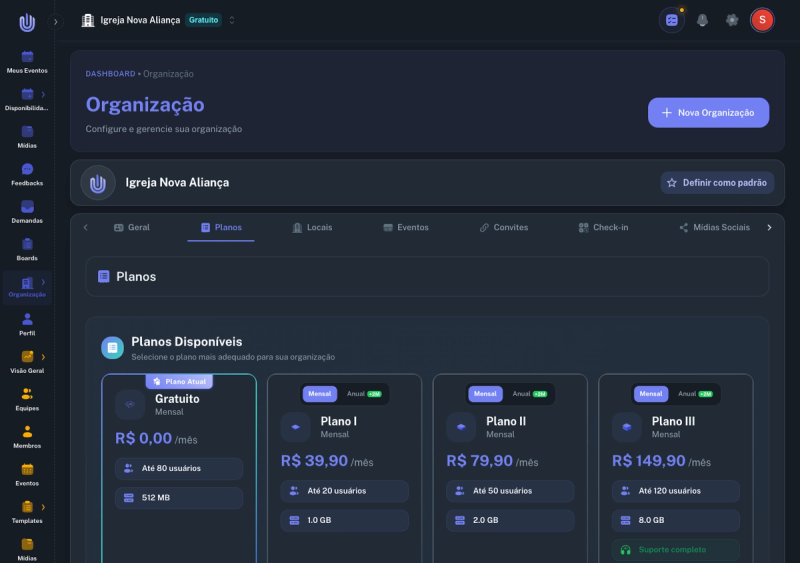Open Equipes group icon

click(x=27, y=394)
